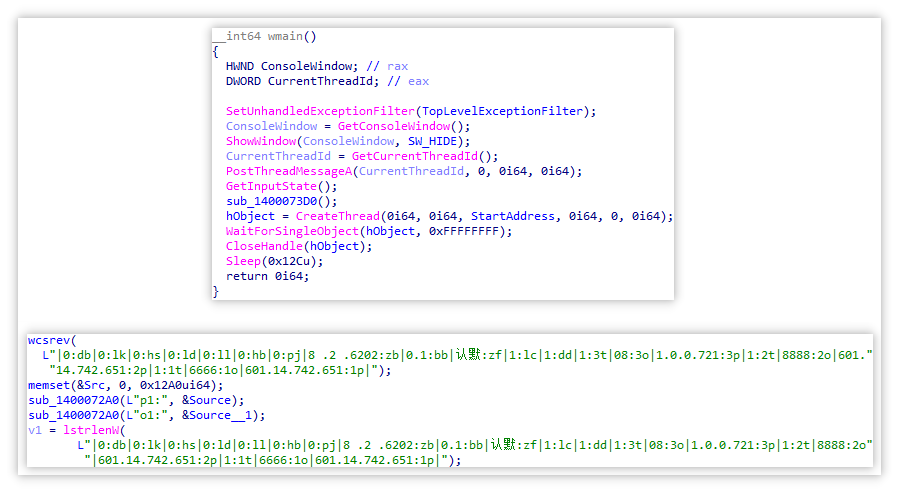This screenshot has width=899, height=493.
Task: Click the GetConsoleWindow function call
Action: [x=394, y=126]
